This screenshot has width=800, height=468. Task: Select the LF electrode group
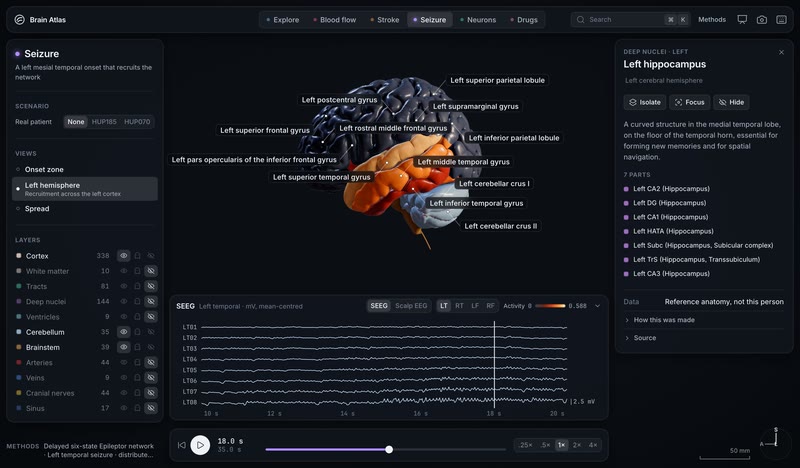coord(475,306)
